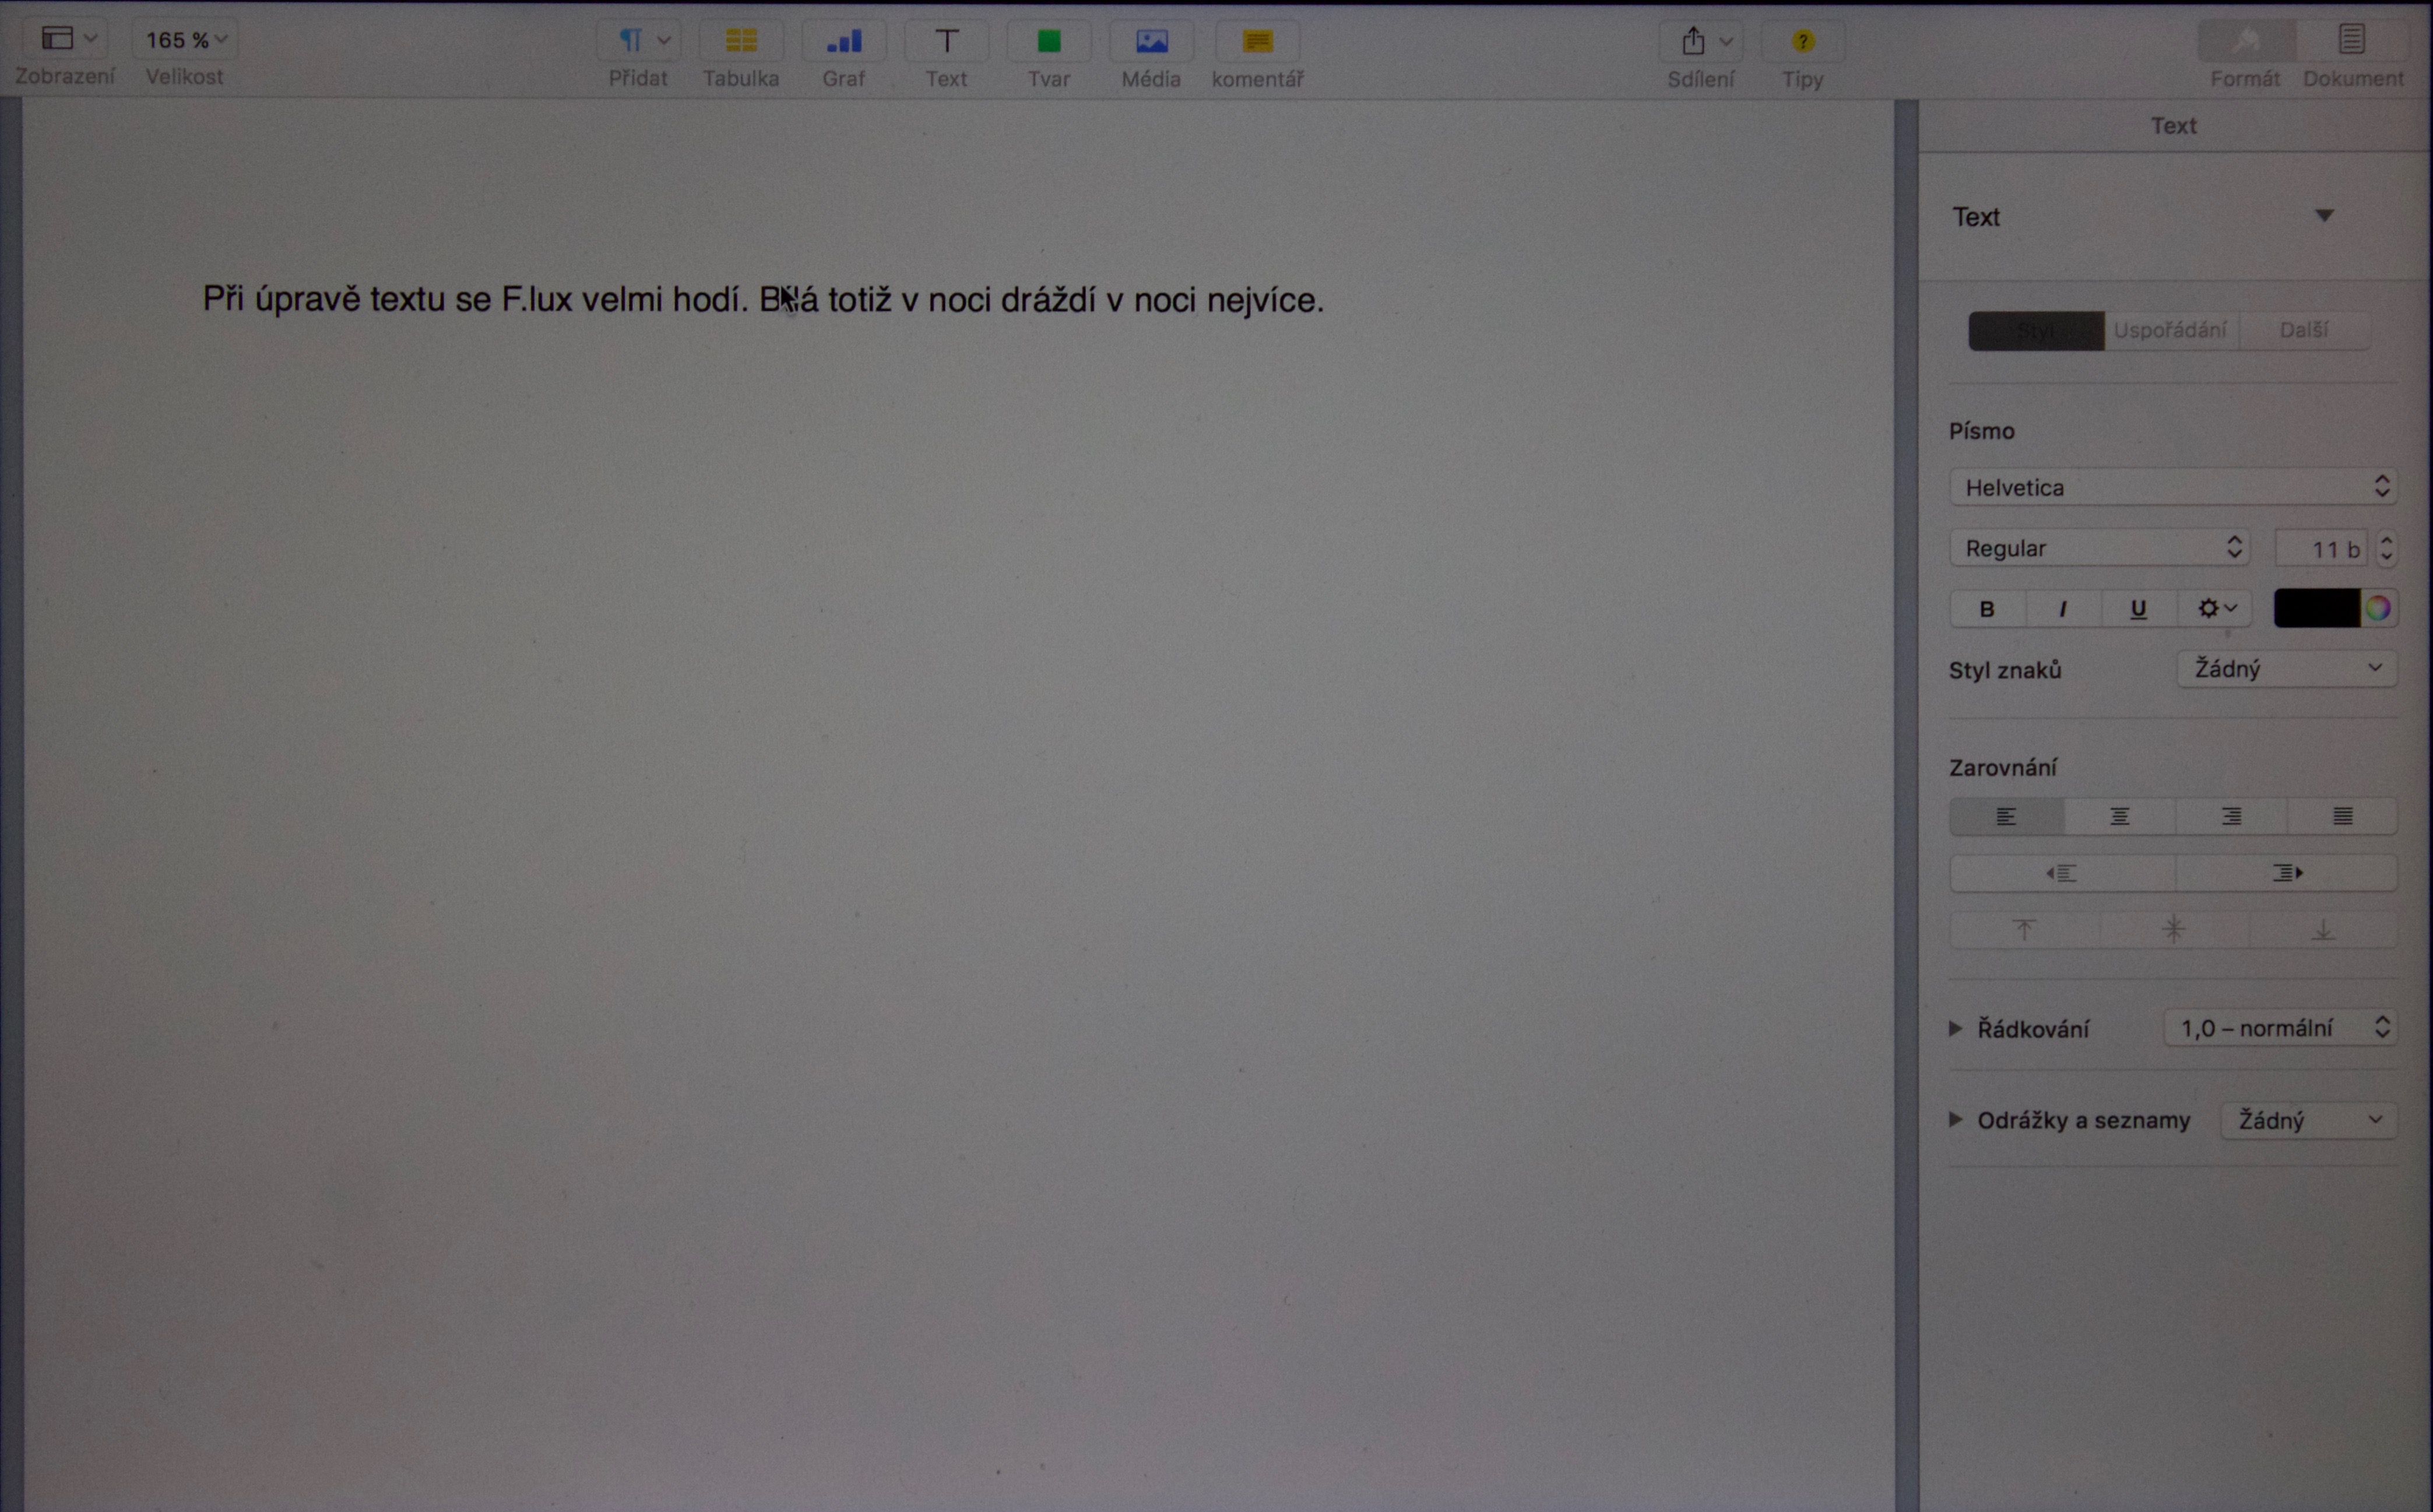Insert a shape with Tvar icon
The height and width of the screenshot is (1512, 2433).
point(1048,41)
